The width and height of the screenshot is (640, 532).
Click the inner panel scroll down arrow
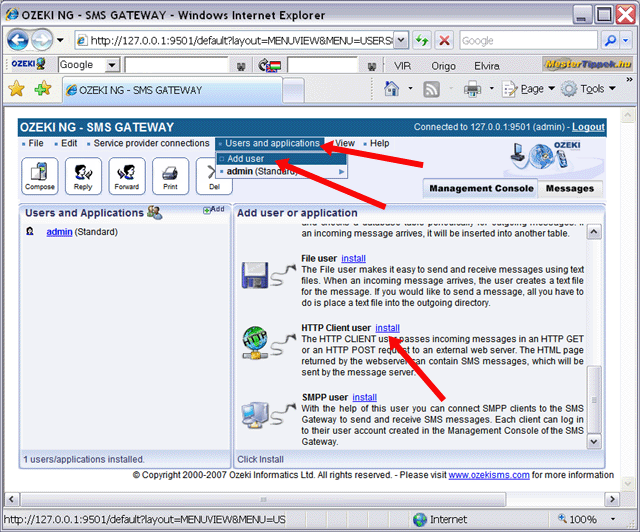pos(594,441)
